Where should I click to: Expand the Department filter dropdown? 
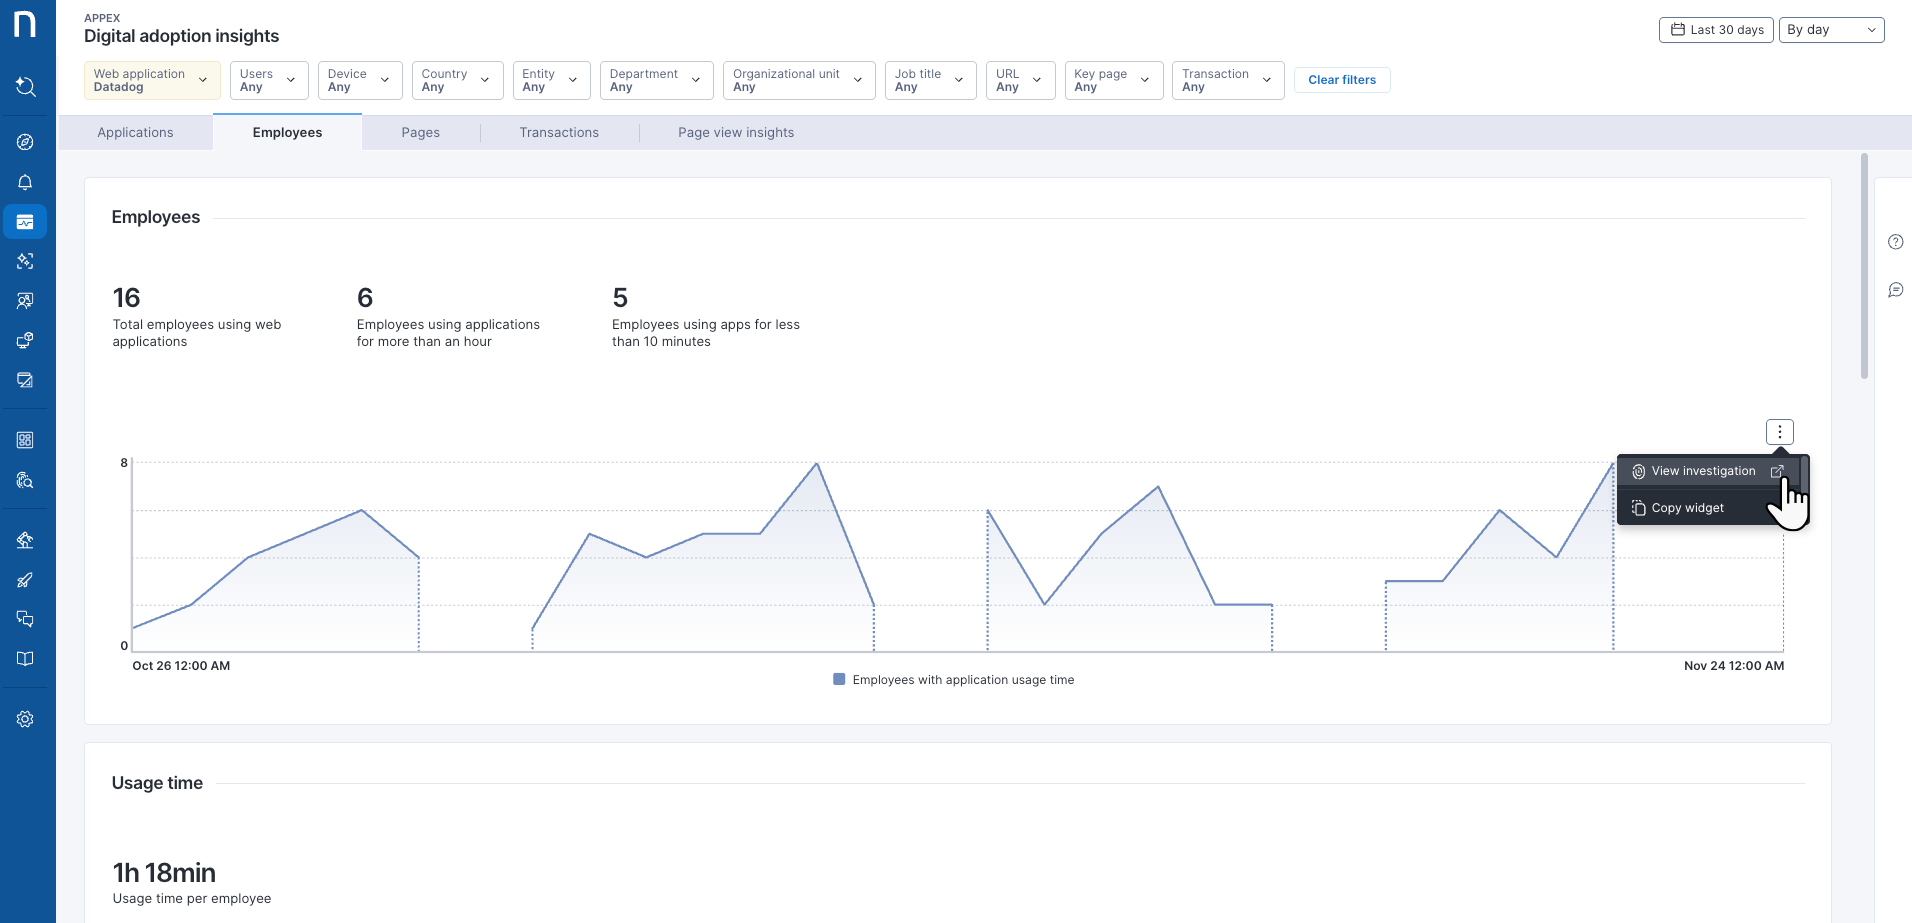[655, 80]
